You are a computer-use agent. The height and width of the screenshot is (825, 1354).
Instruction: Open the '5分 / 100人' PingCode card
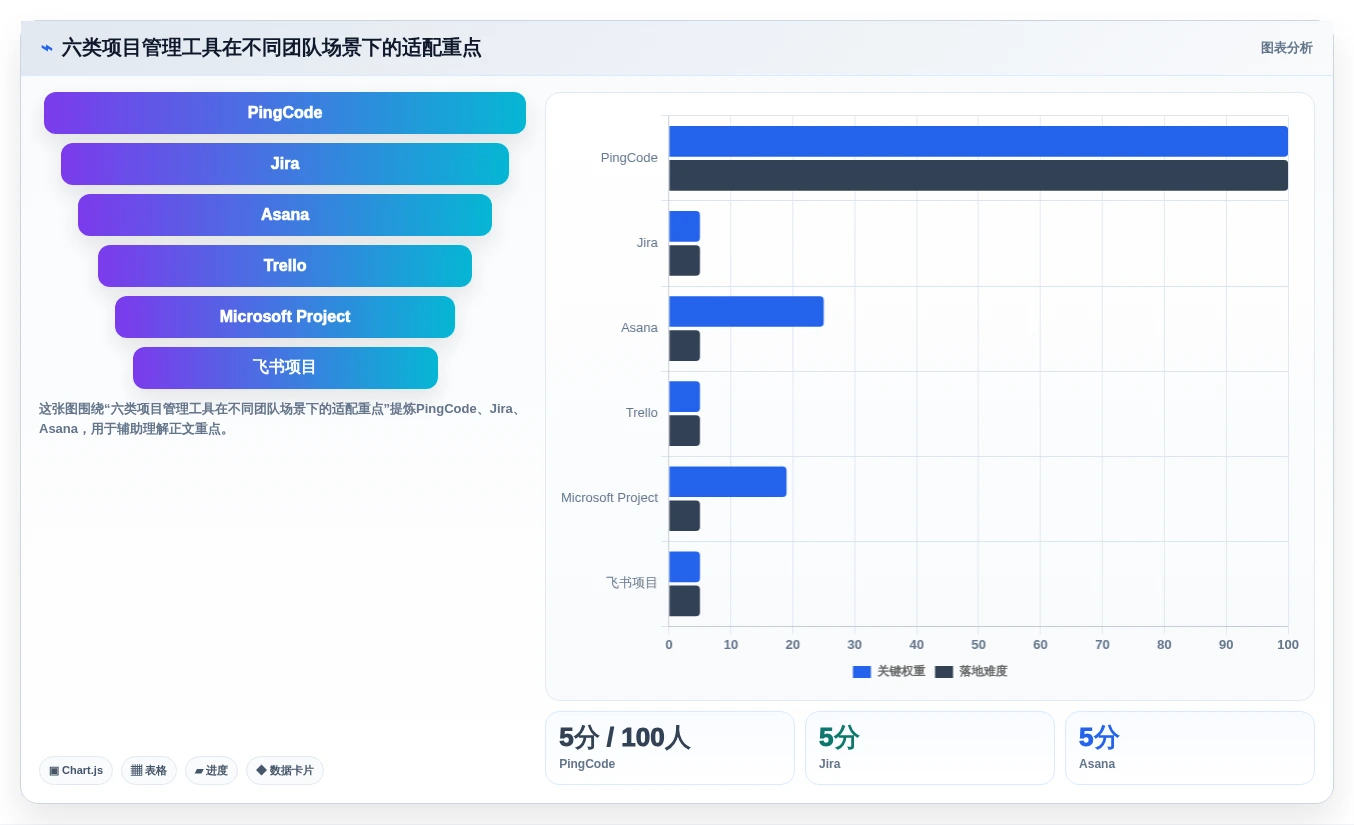tap(670, 748)
